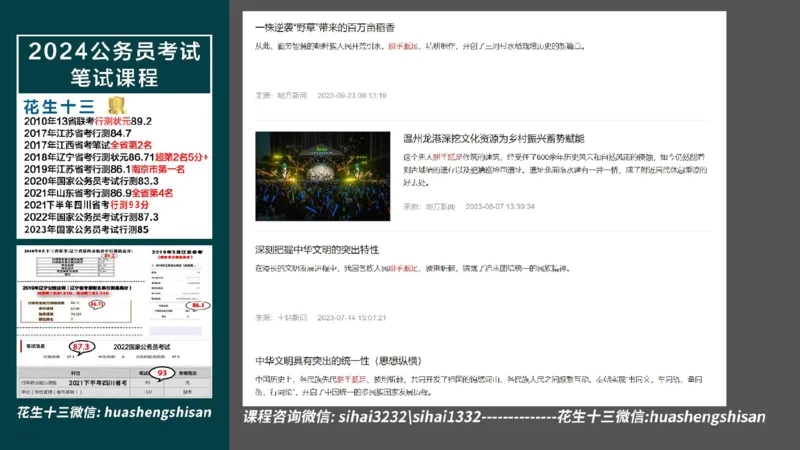Select line 2017年江苏省考行测84.7
800x450 pixels.
point(77,133)
